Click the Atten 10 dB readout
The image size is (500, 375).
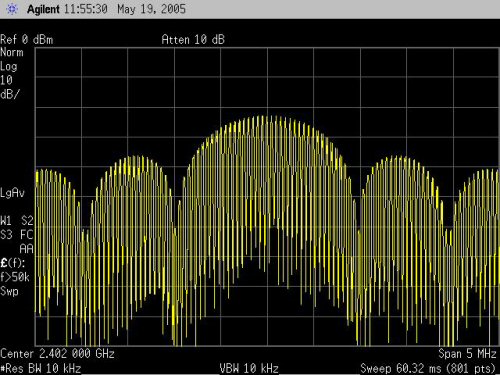pos(193,40)
